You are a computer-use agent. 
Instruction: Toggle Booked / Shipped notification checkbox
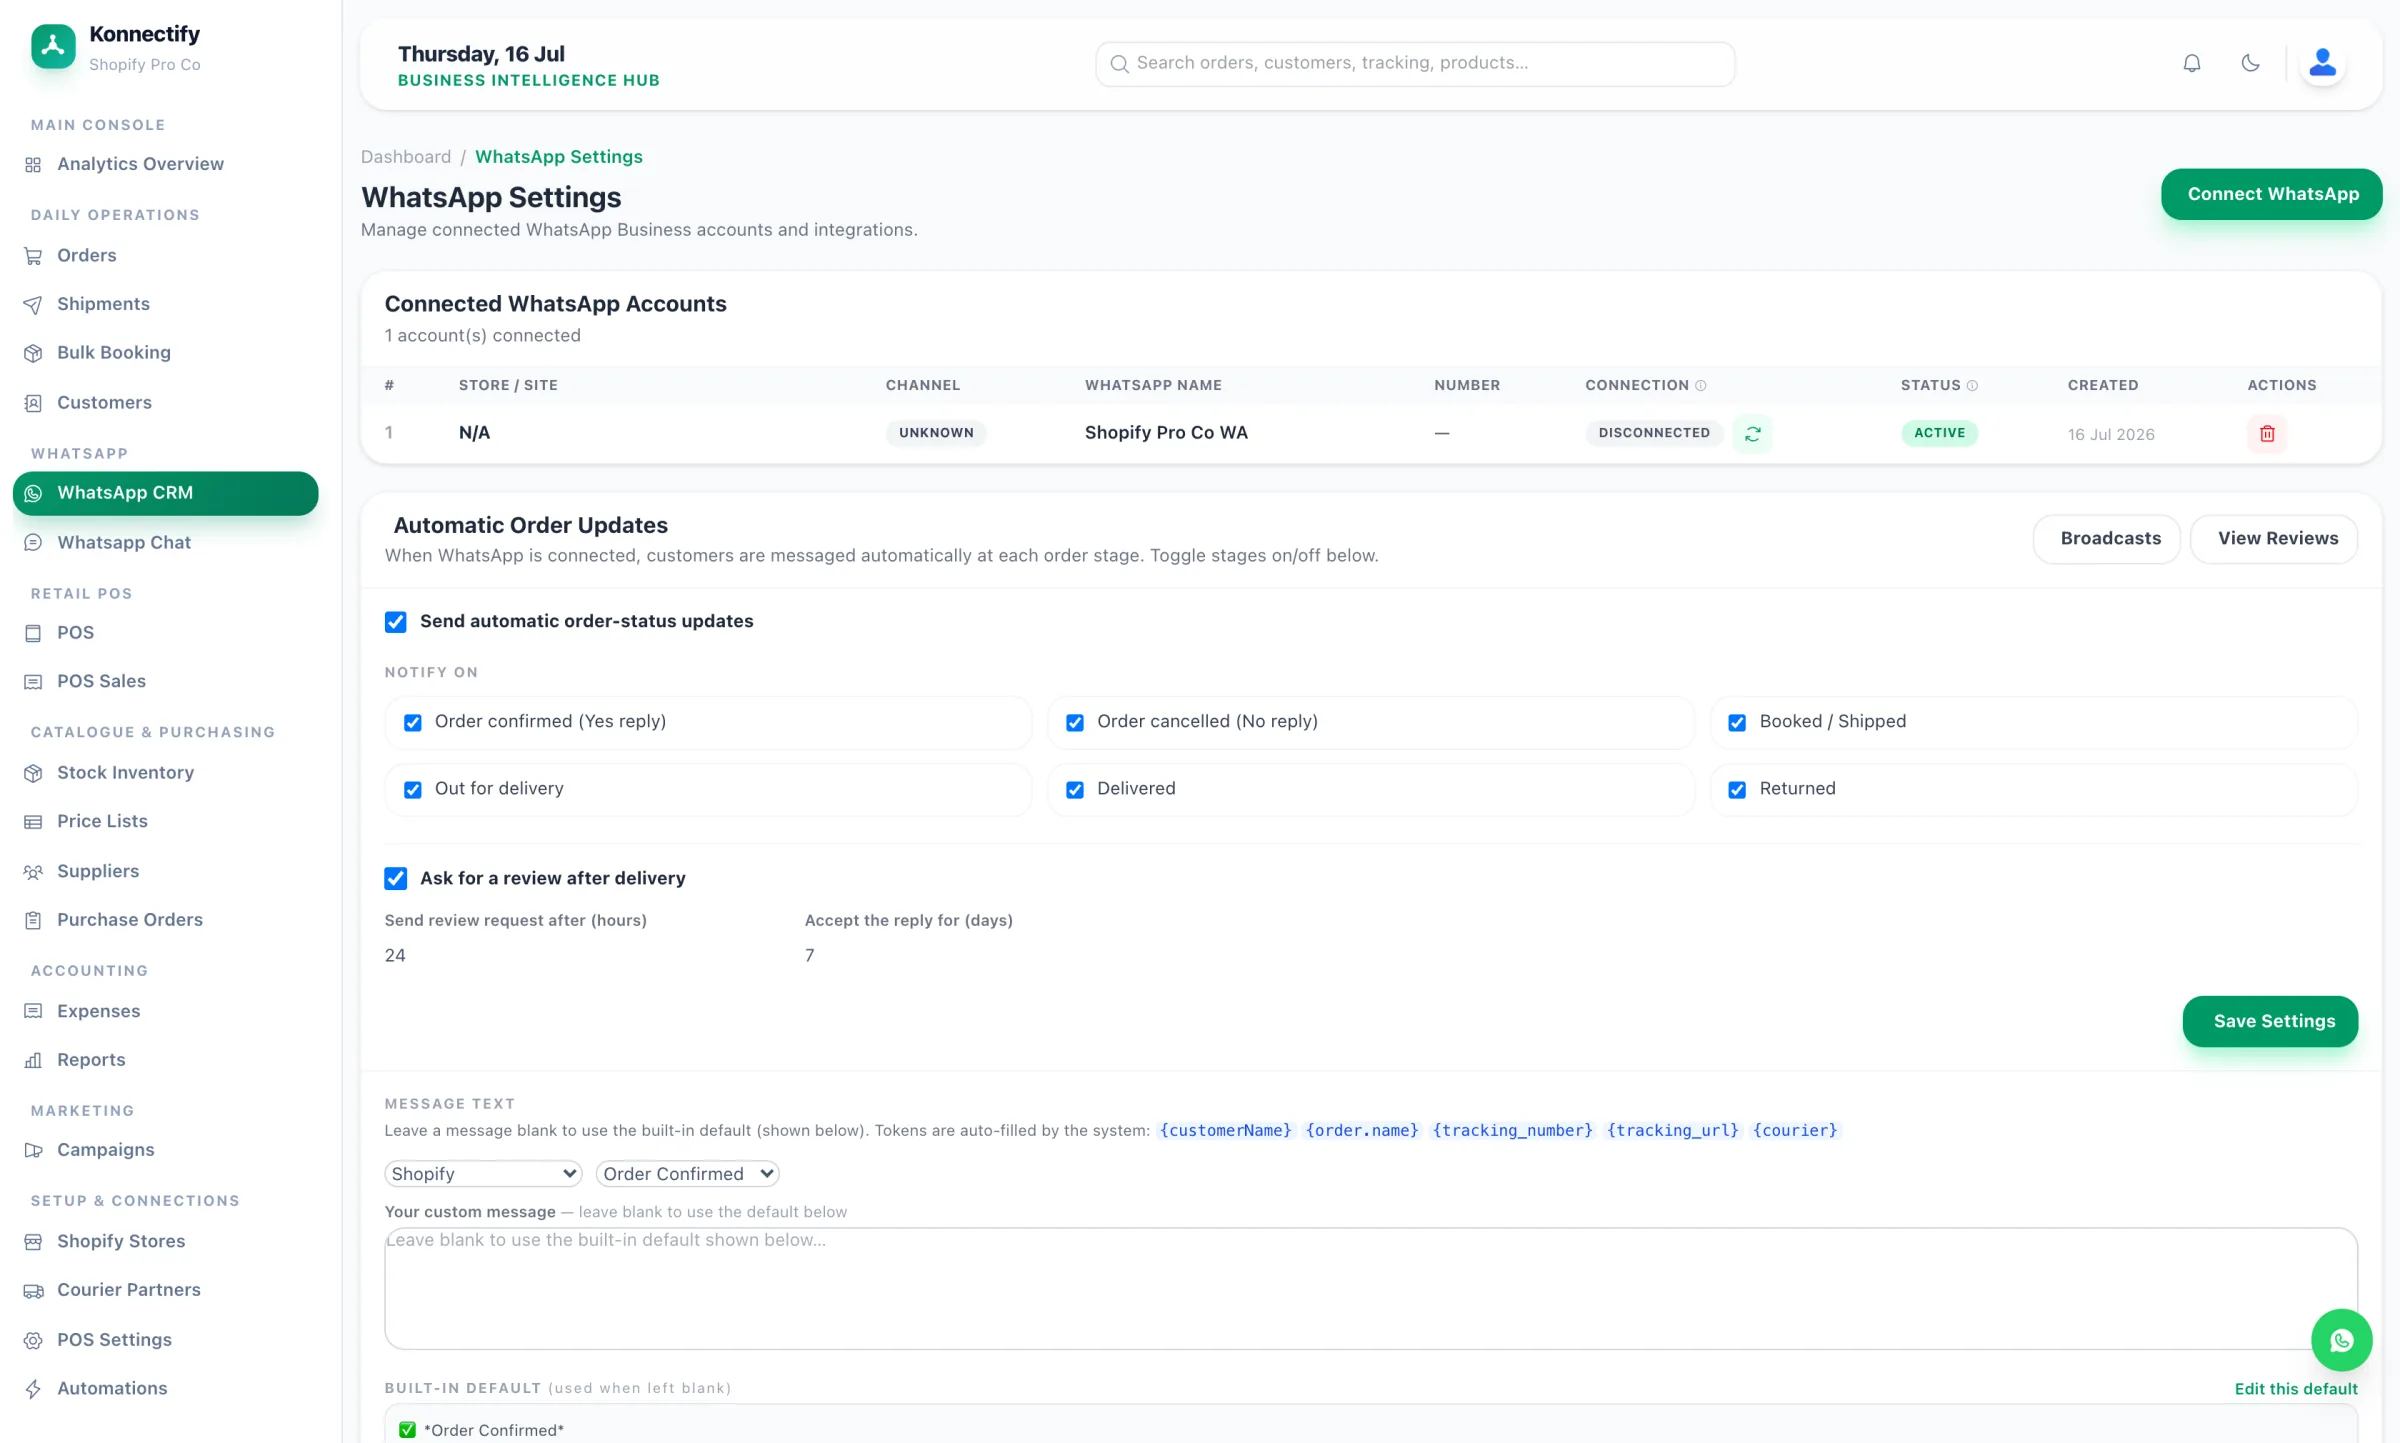click(x=1737, y=723)
